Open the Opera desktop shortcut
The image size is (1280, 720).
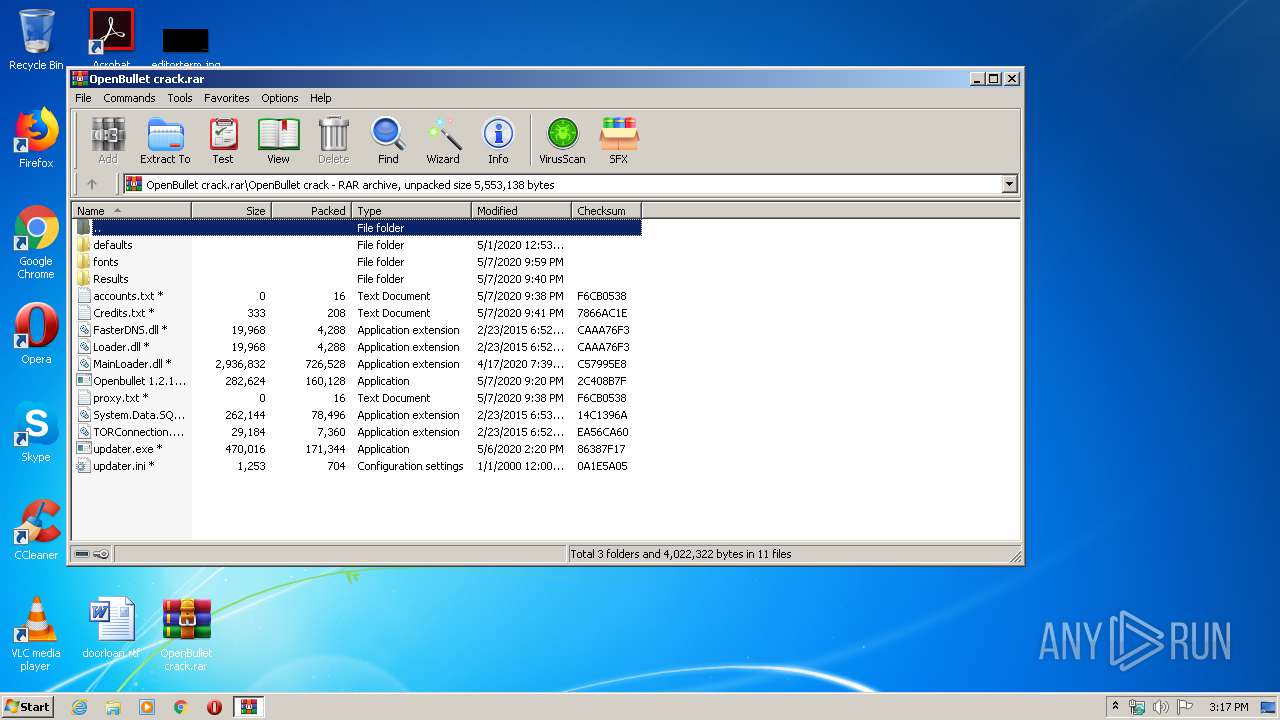36,334
